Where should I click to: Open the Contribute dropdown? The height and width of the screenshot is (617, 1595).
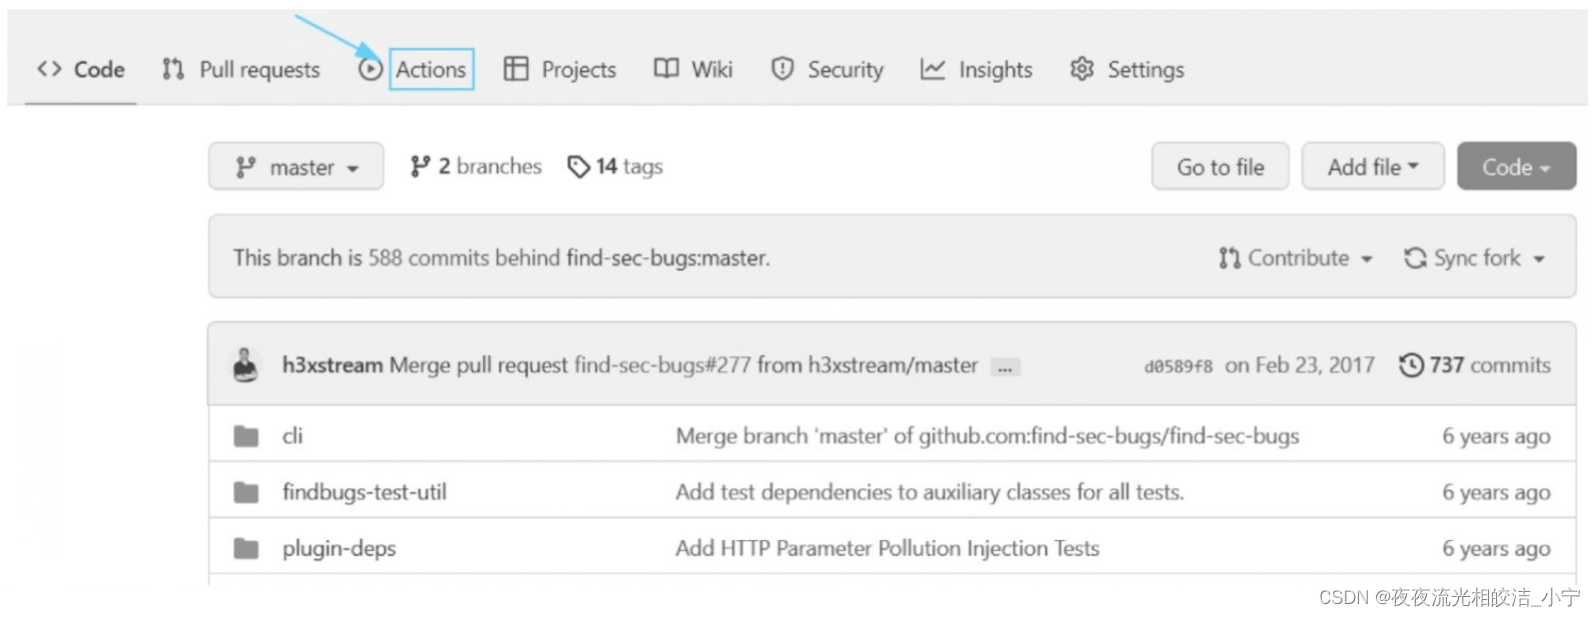pyautogui.click(x=1296, y=258)
